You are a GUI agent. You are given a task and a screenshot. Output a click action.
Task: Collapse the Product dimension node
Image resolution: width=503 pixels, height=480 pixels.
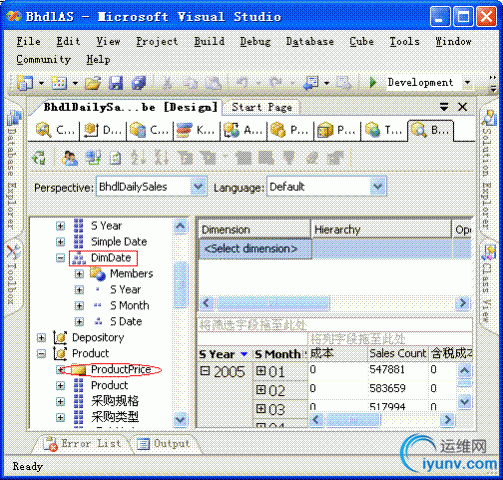pyautogui.click(x=41, y=353)
